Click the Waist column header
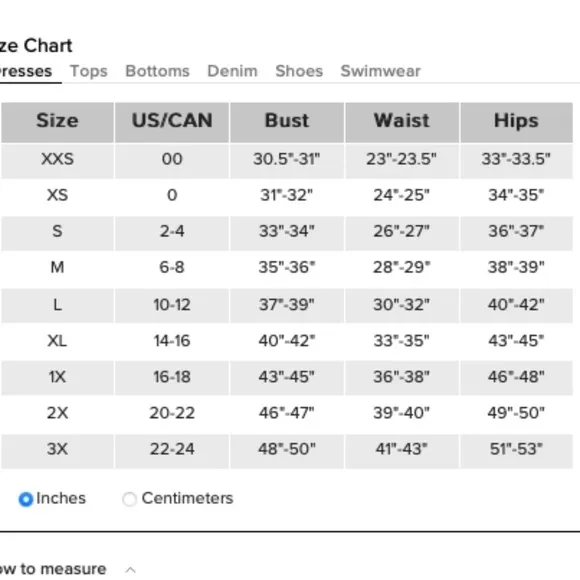This screenshot has width=580, height=580. pyautogui.click(x=402, y=122)
